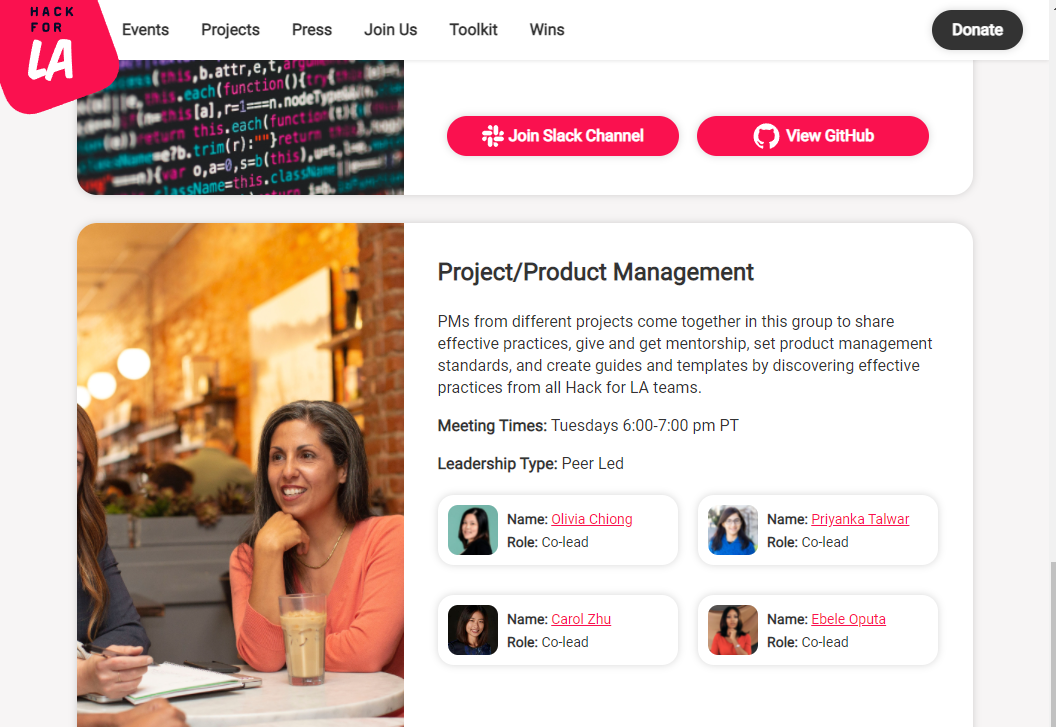Open the Join Us nav link
Image resolution: width=1056 pixels, height=727 pixels.
pos(391,30)
